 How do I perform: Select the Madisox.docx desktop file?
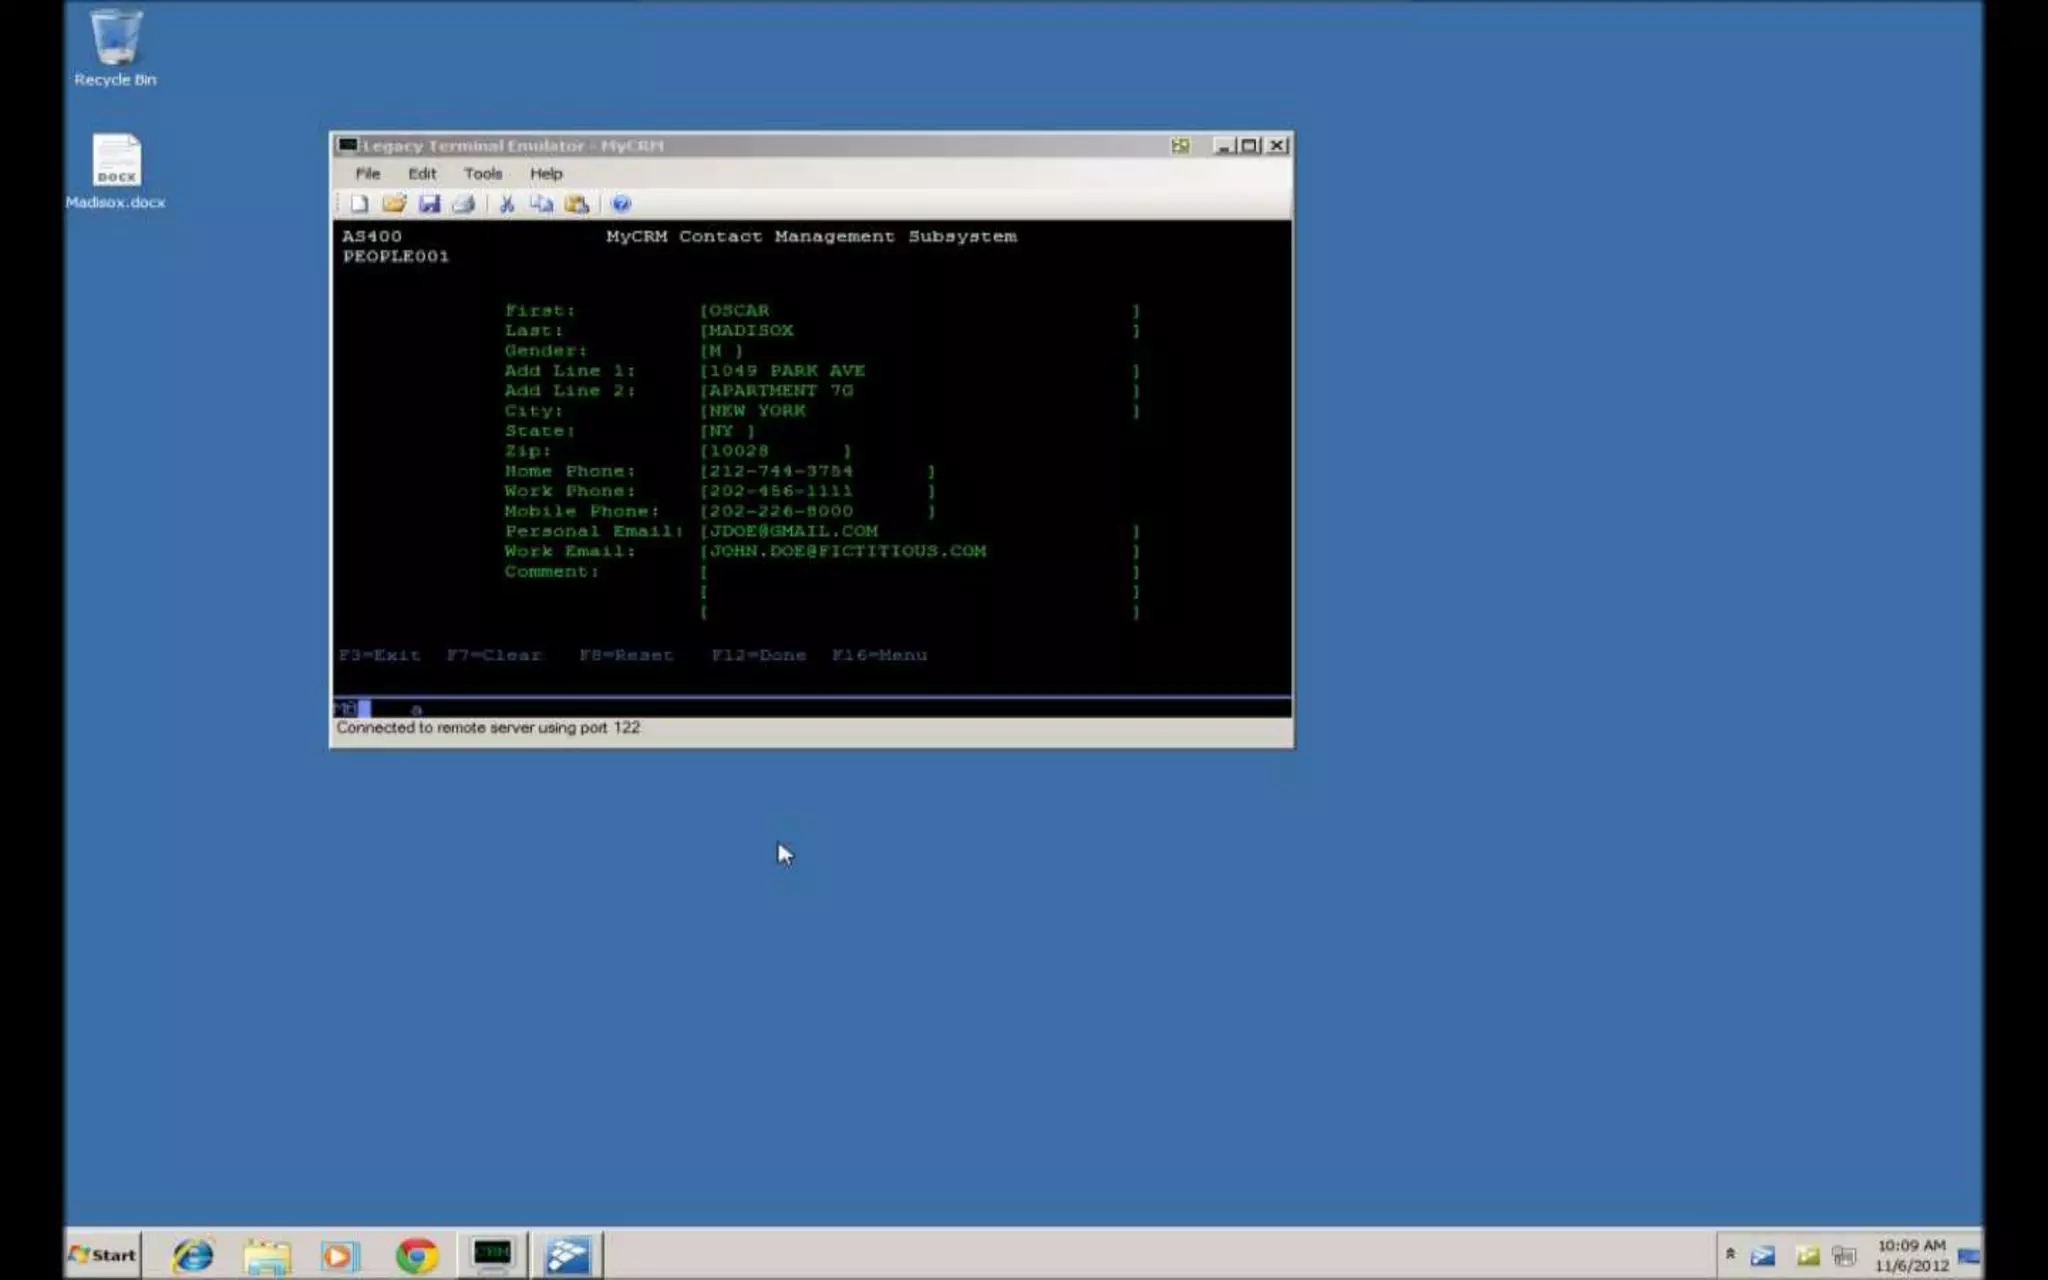(x=116, y=172)
